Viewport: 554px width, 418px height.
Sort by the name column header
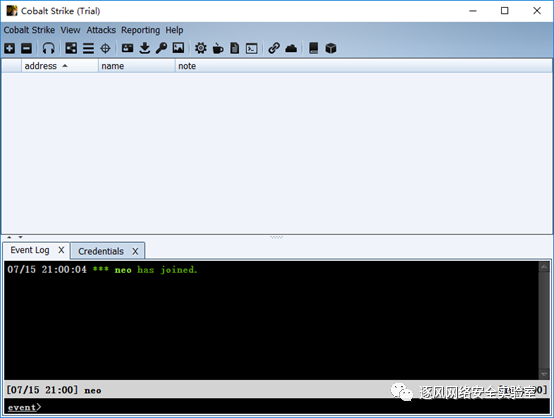pyautogui.click(x=137, y=66)
